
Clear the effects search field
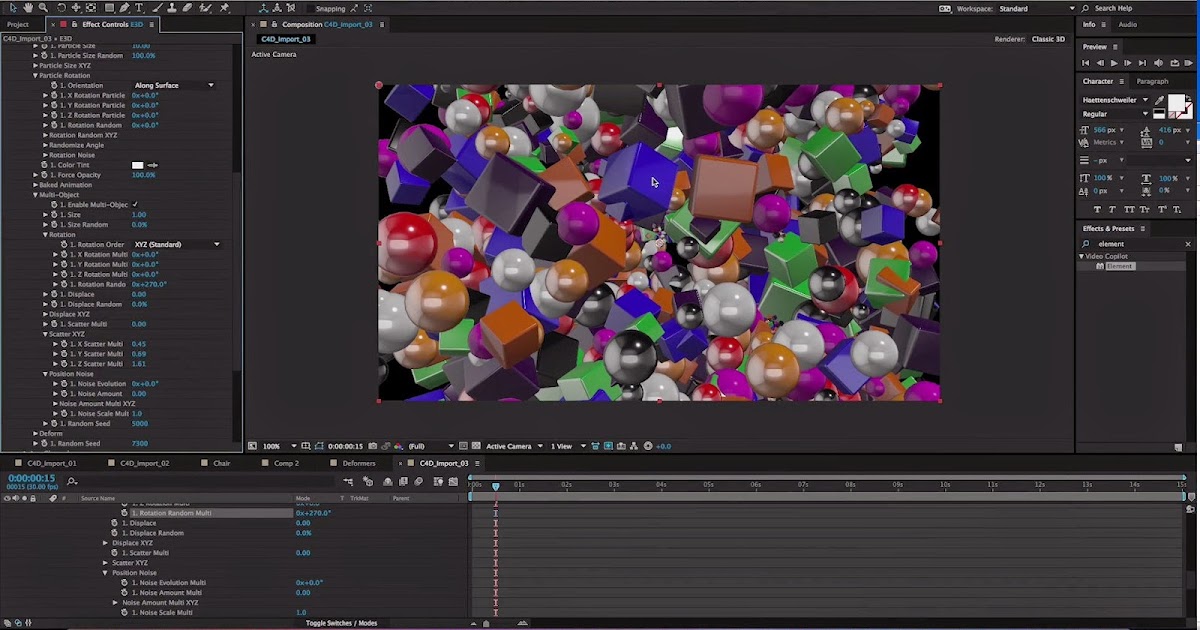(1188, 244)
